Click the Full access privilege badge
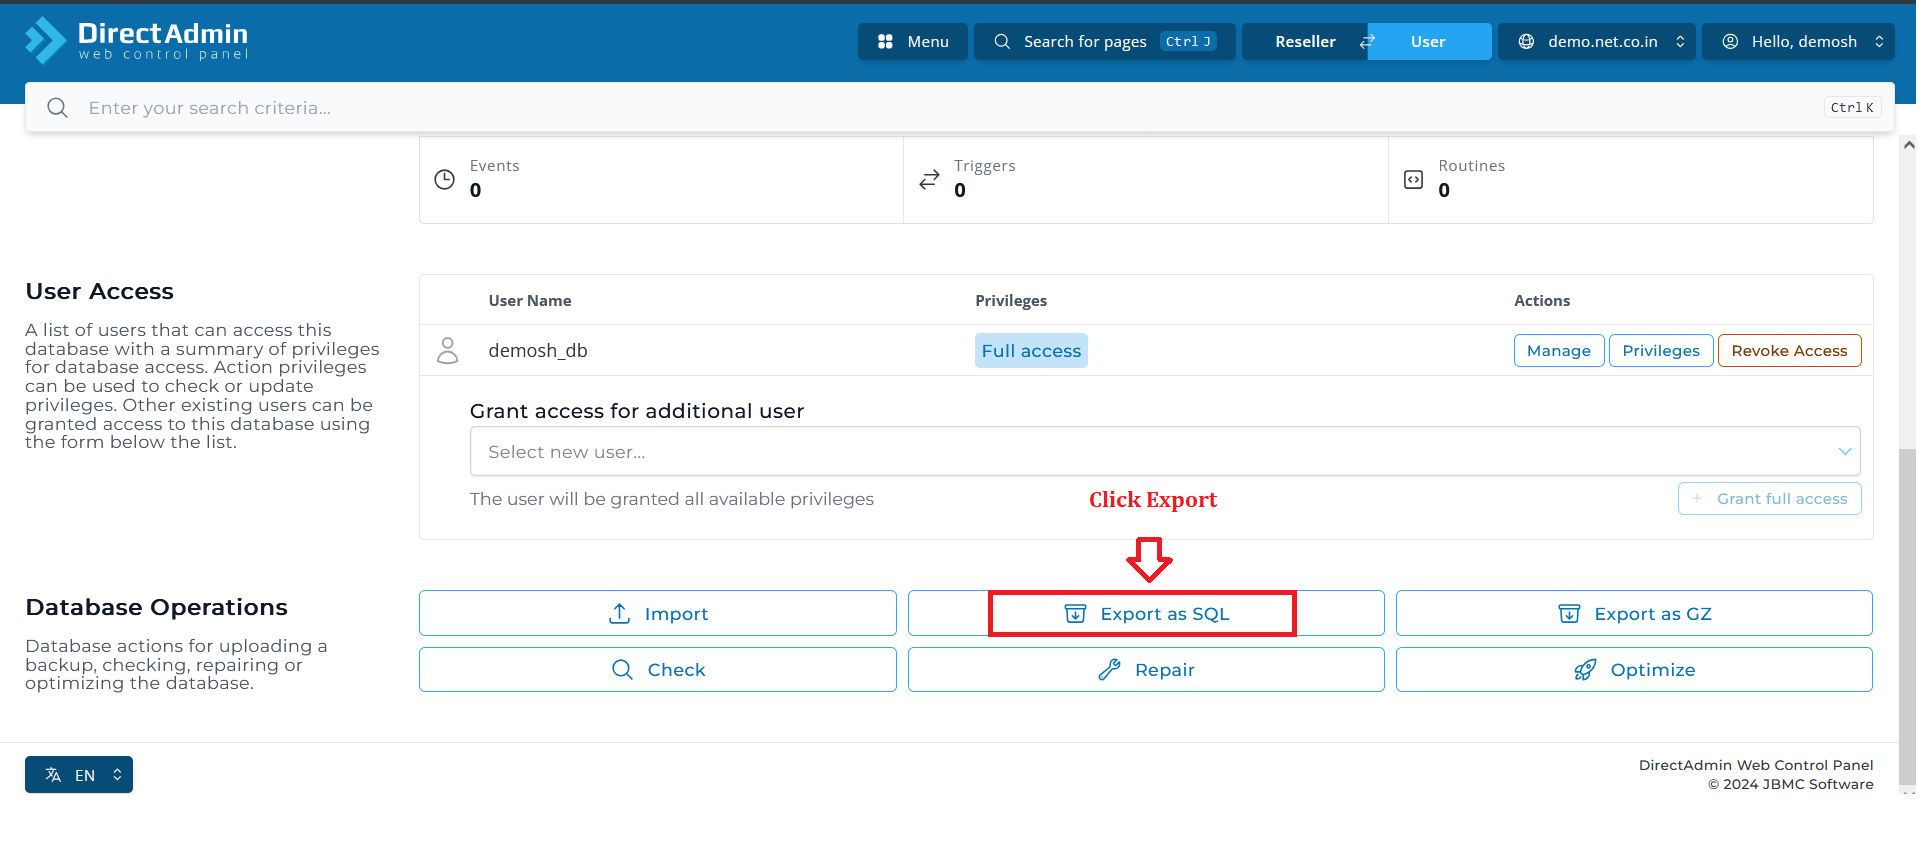This screenshot has height=863, width=1920. point(1031,351)
